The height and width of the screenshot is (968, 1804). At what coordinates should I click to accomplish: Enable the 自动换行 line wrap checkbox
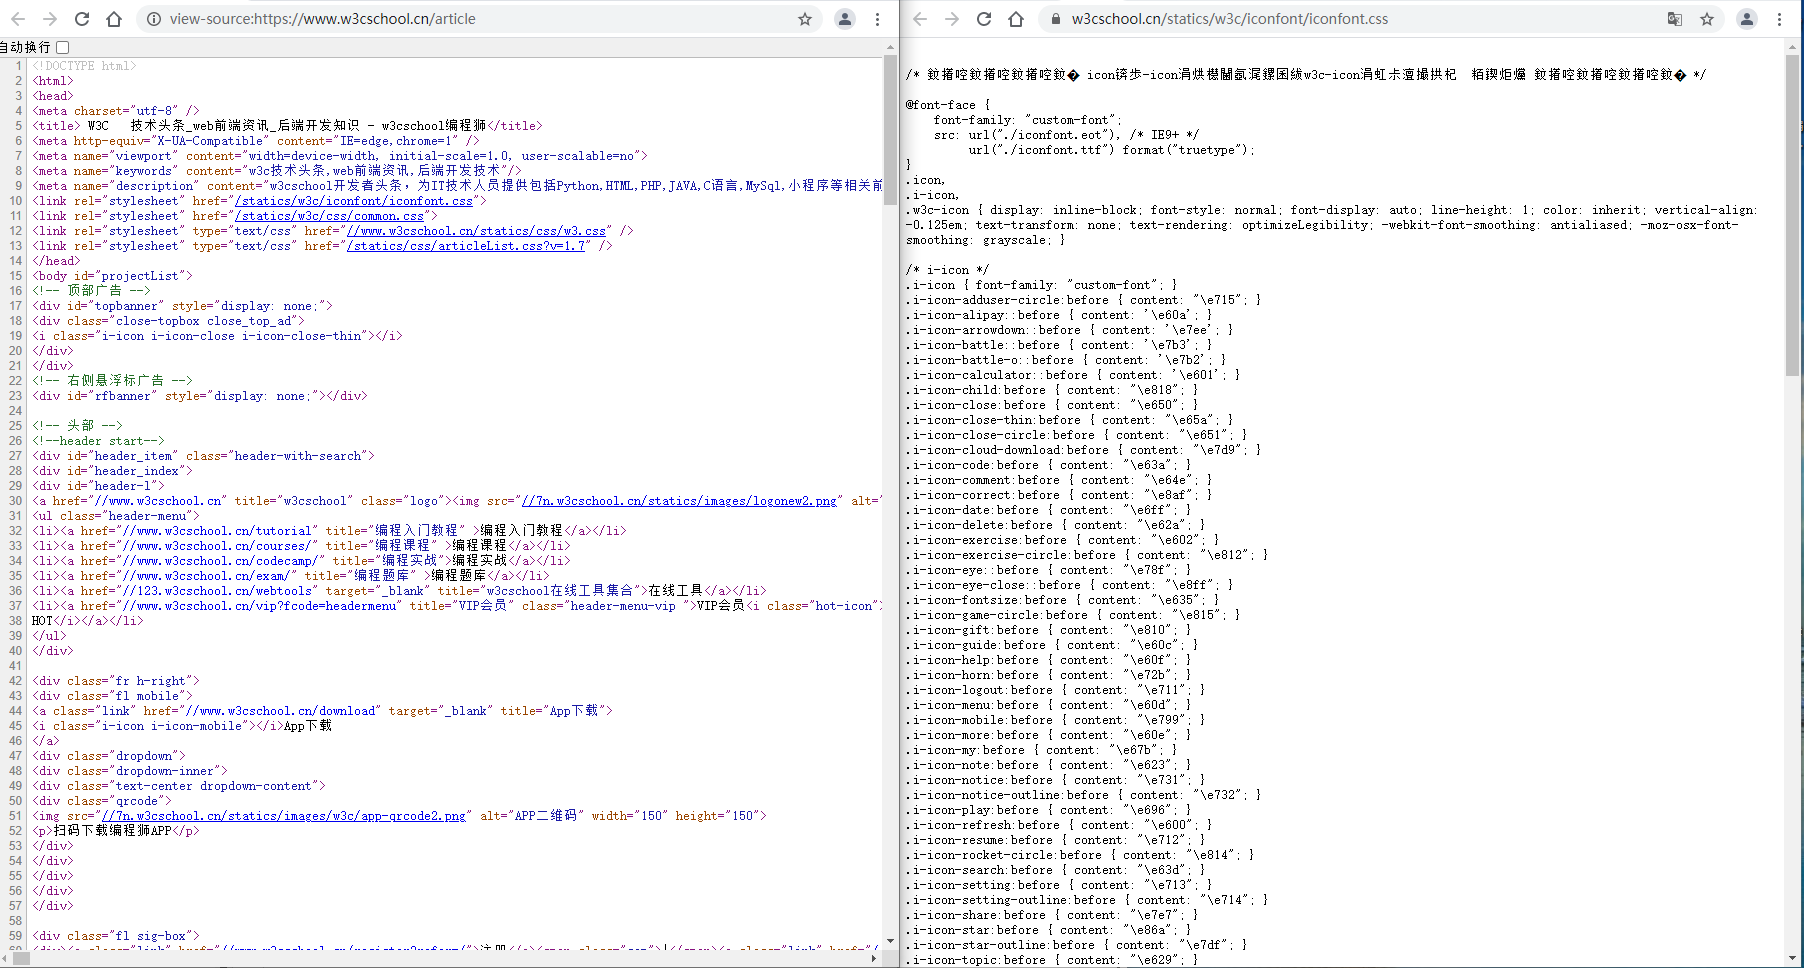[63, 47]
